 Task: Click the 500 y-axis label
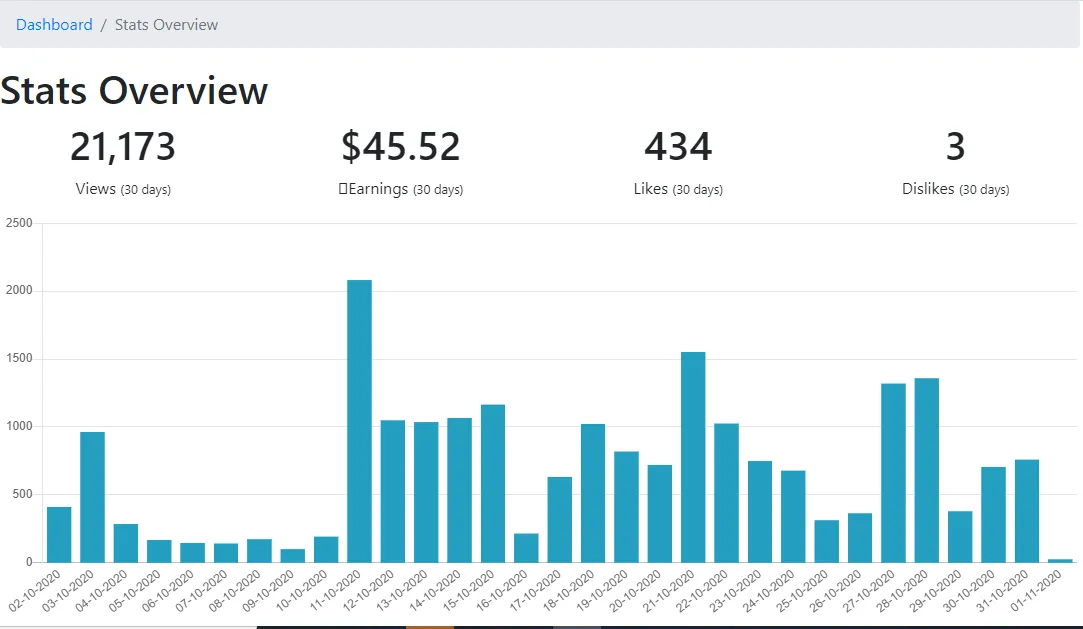coord(22,494)
